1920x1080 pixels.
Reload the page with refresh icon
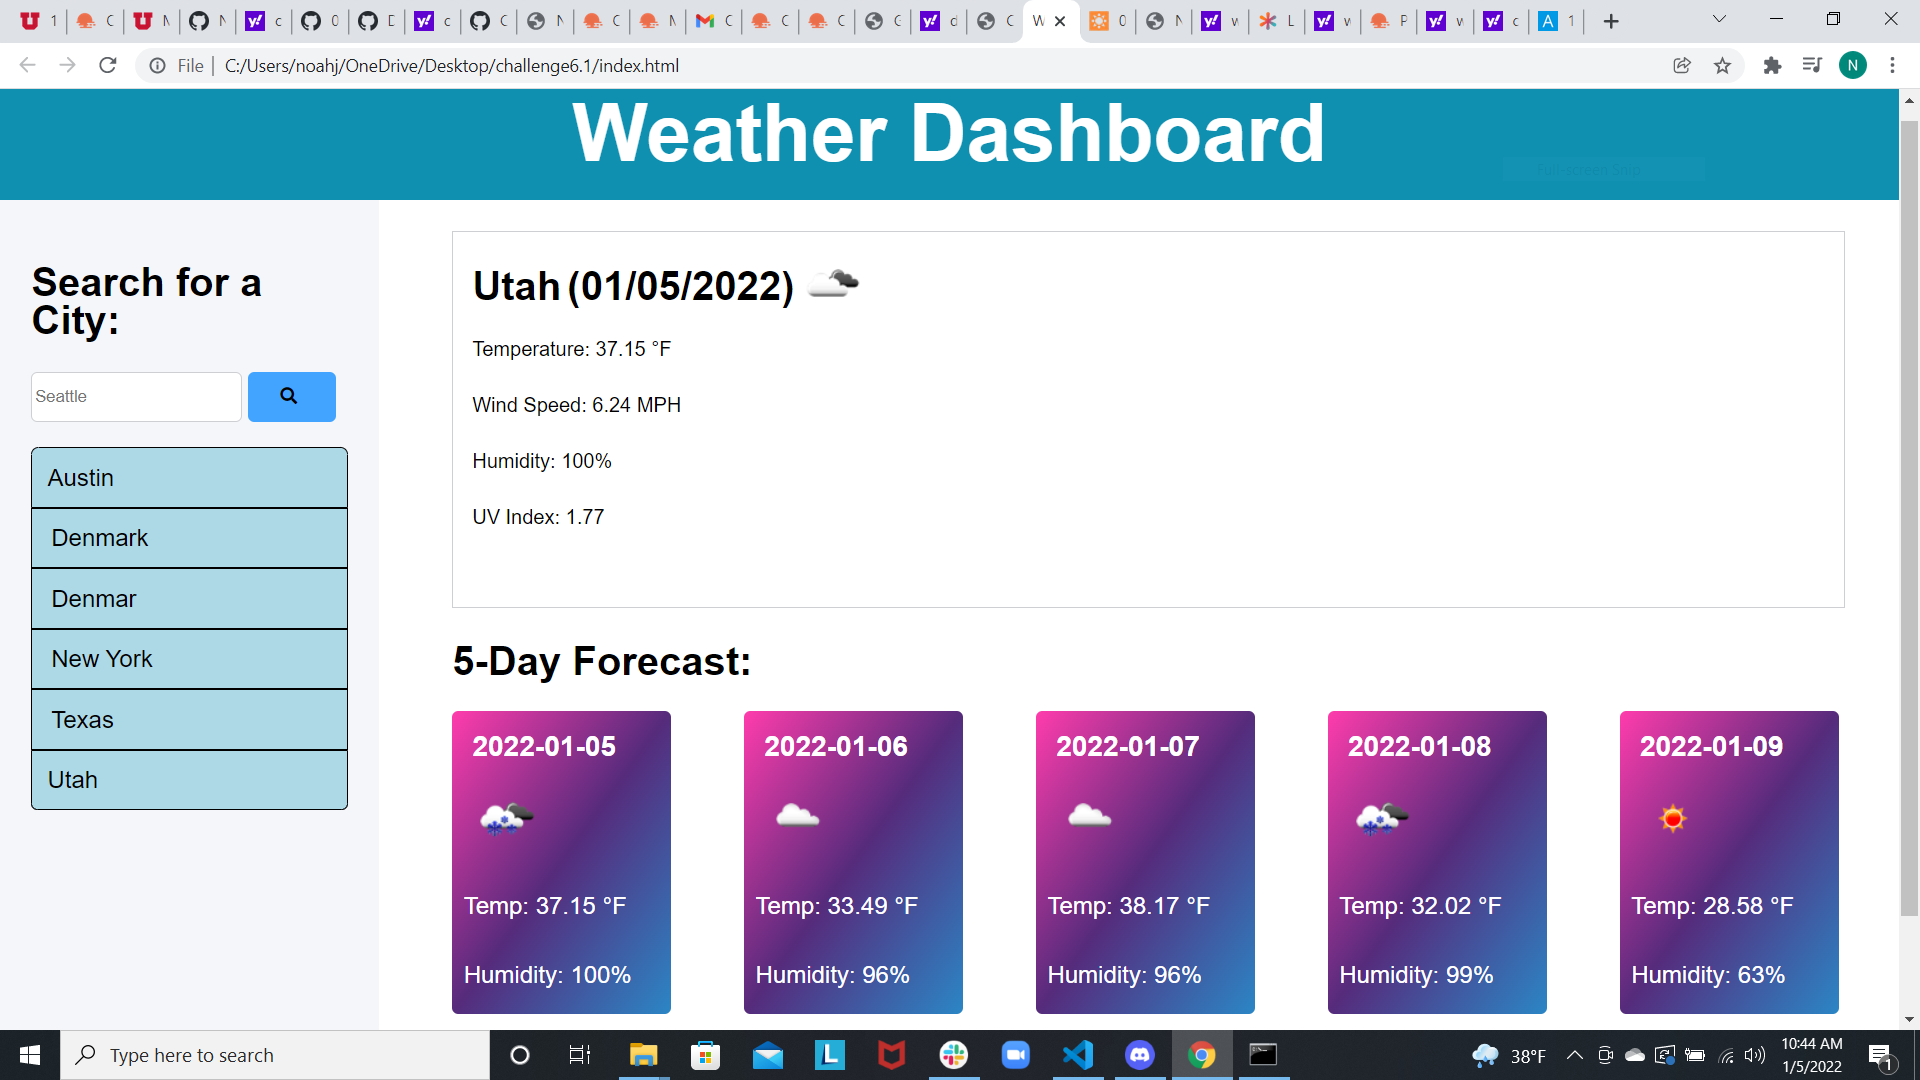[108, 65]
